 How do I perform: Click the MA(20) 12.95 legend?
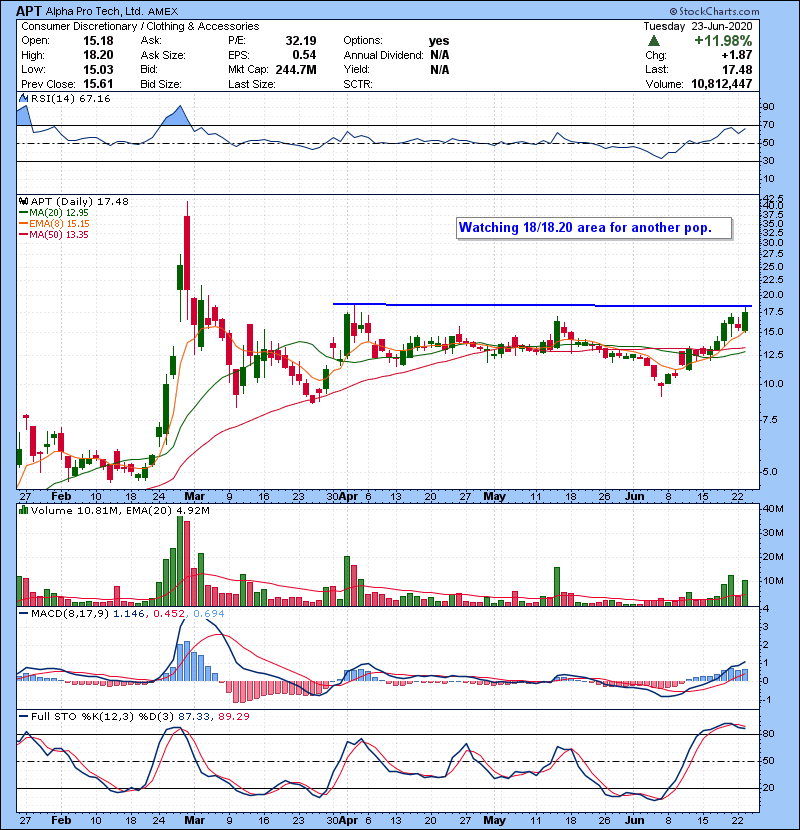(x=53, y=213)
